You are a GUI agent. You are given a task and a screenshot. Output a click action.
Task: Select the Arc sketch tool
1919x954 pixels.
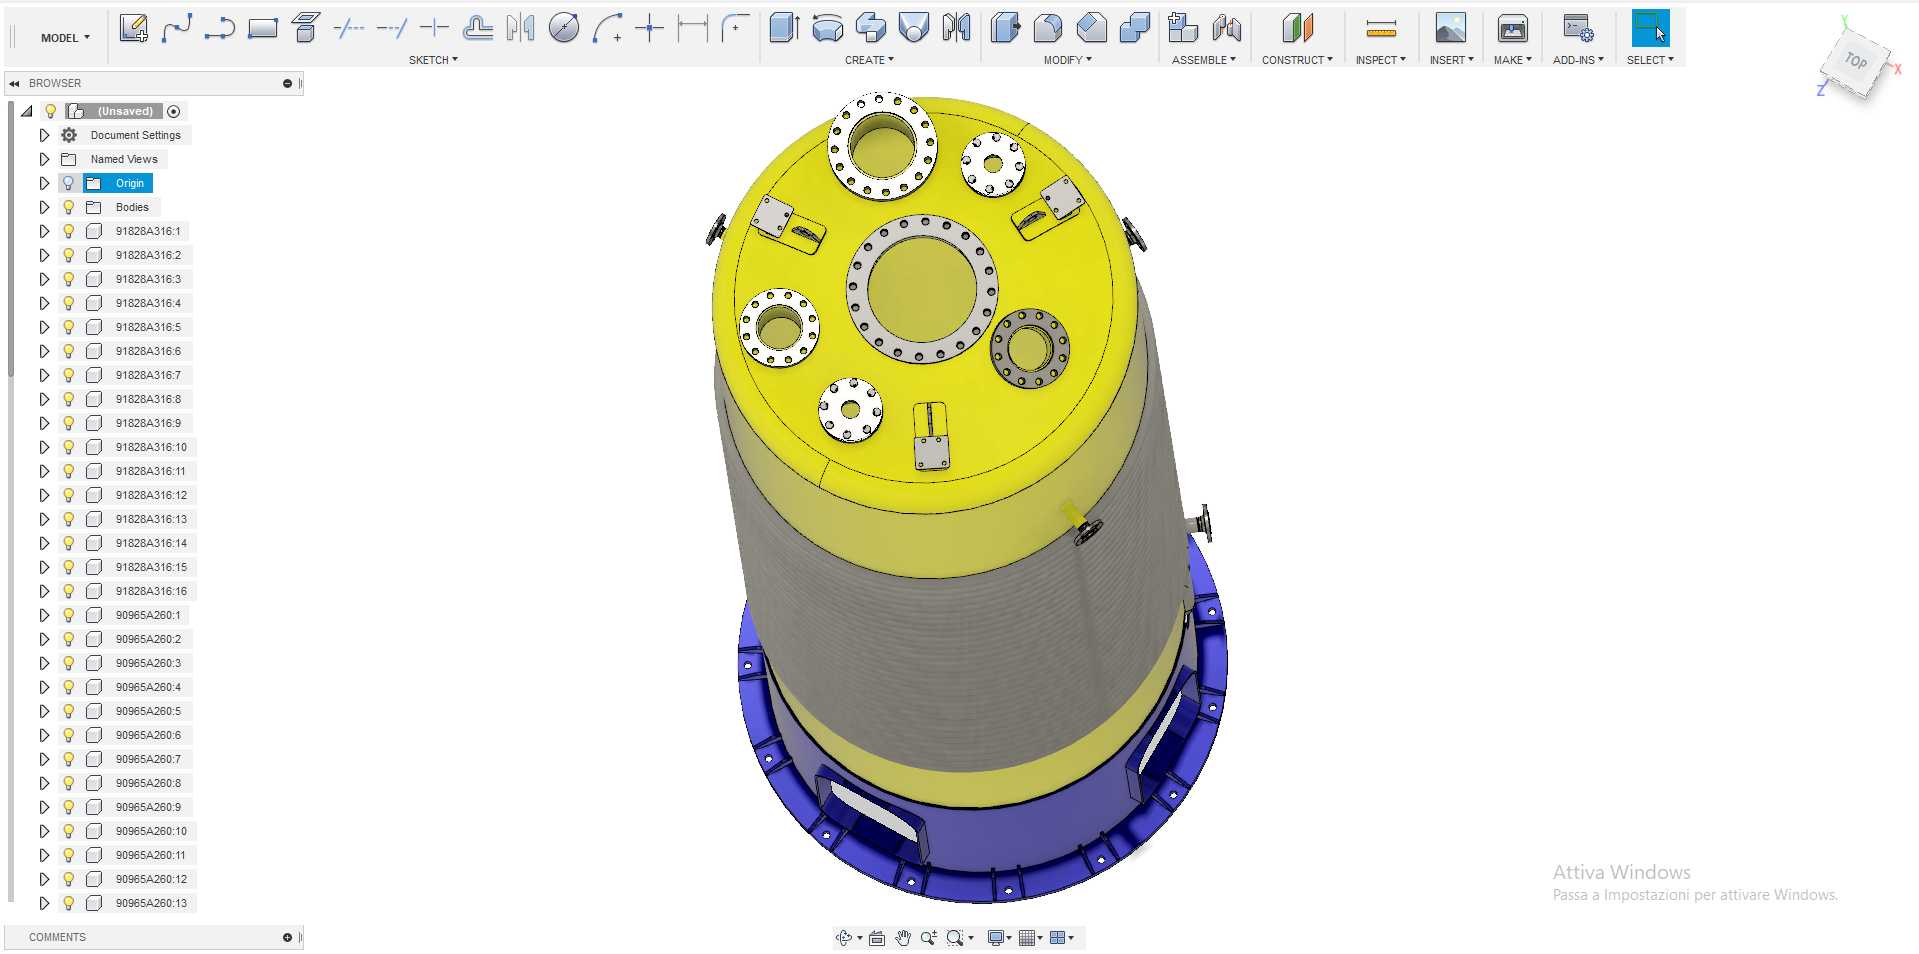pos(606,28)
